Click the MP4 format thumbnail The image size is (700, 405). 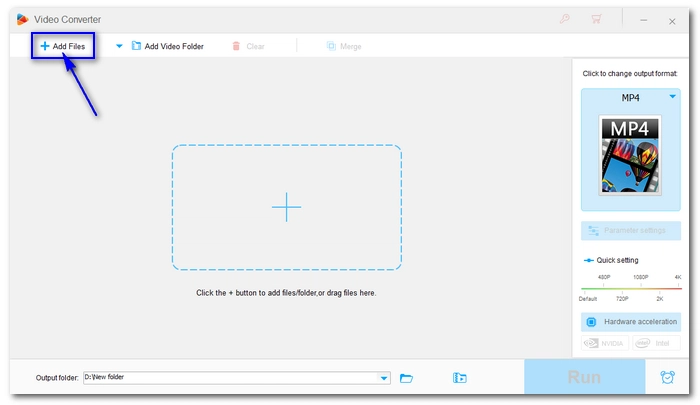(x=630, y=155)
